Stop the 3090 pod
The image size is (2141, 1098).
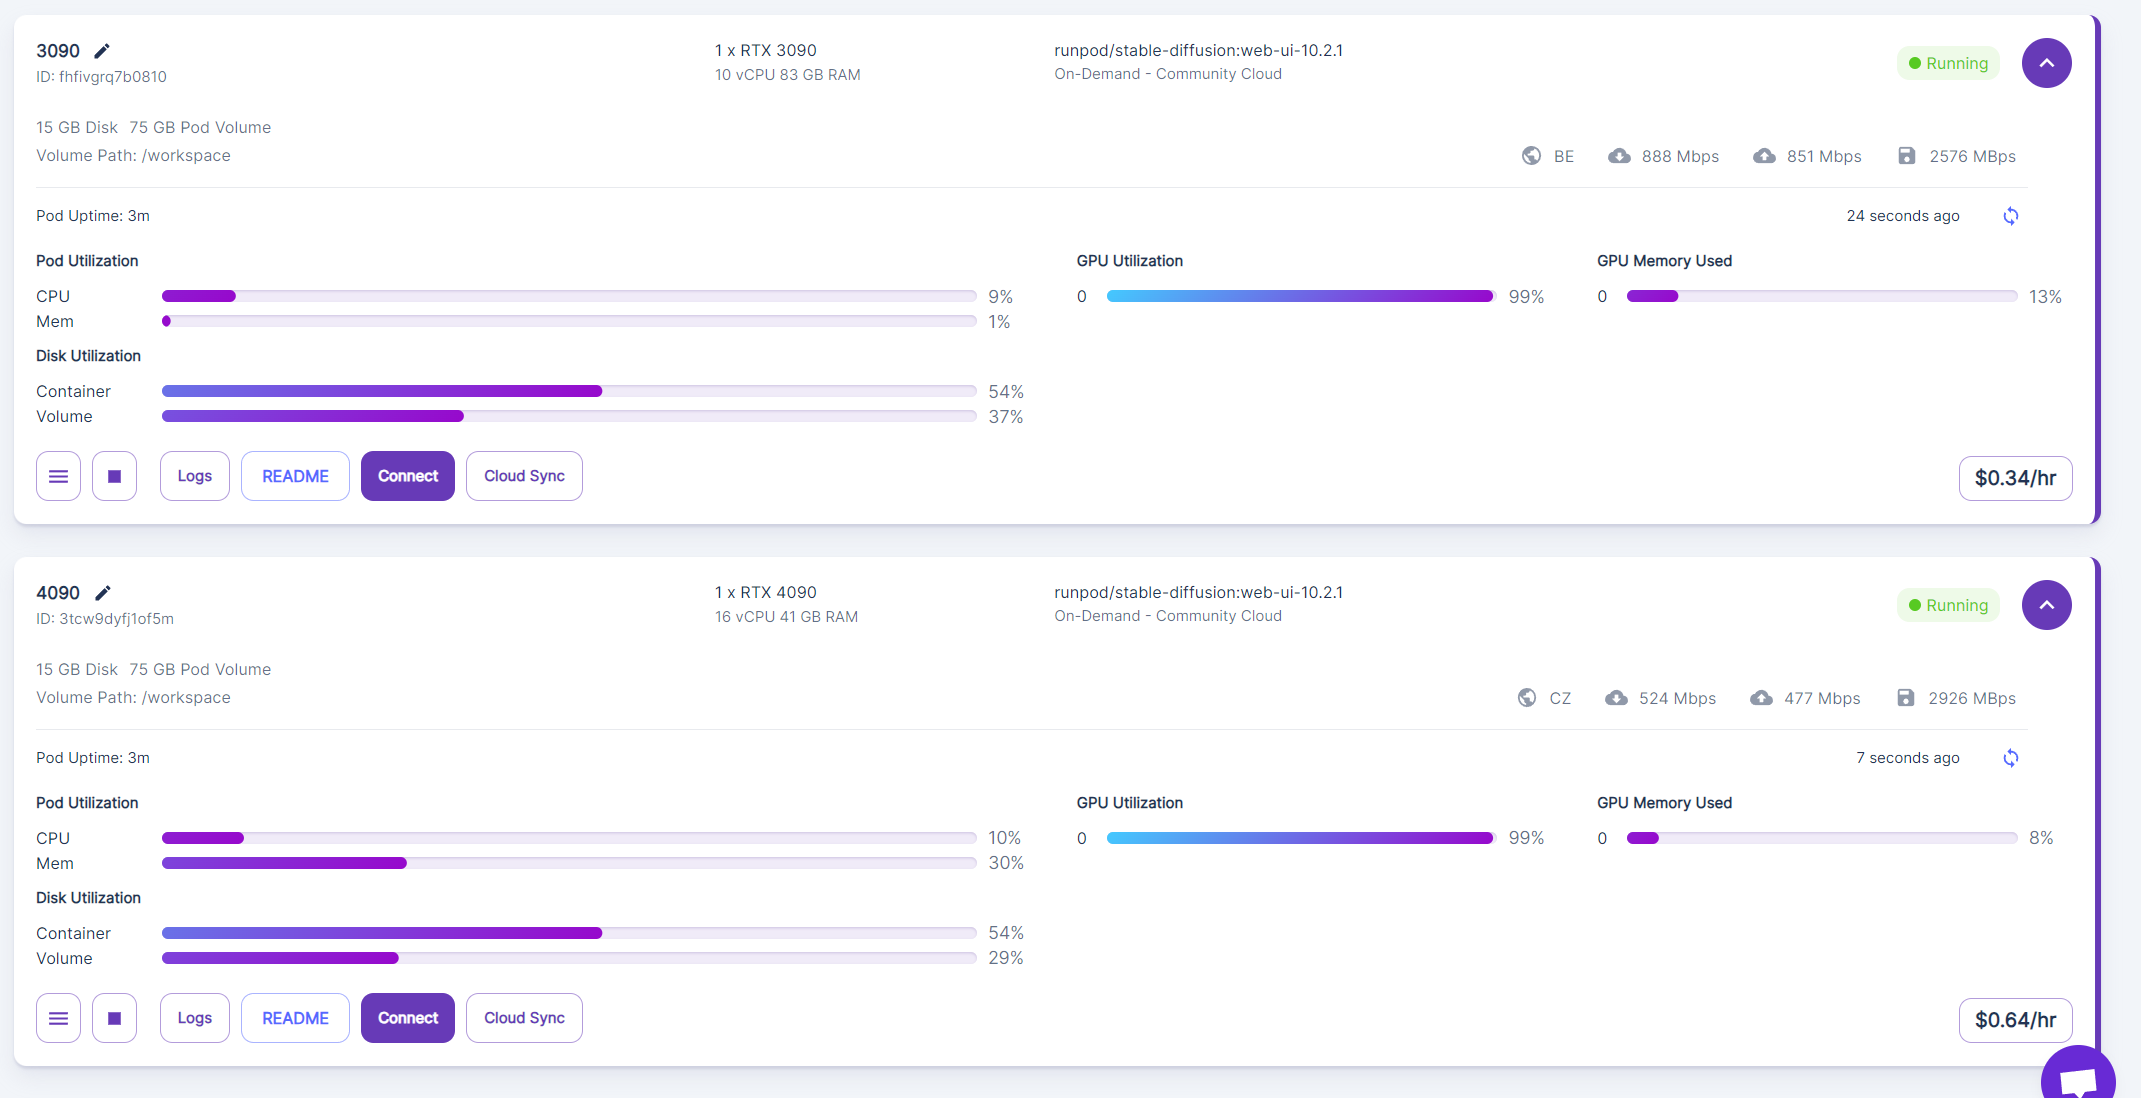pyautogui.click(x=114, y=476)
